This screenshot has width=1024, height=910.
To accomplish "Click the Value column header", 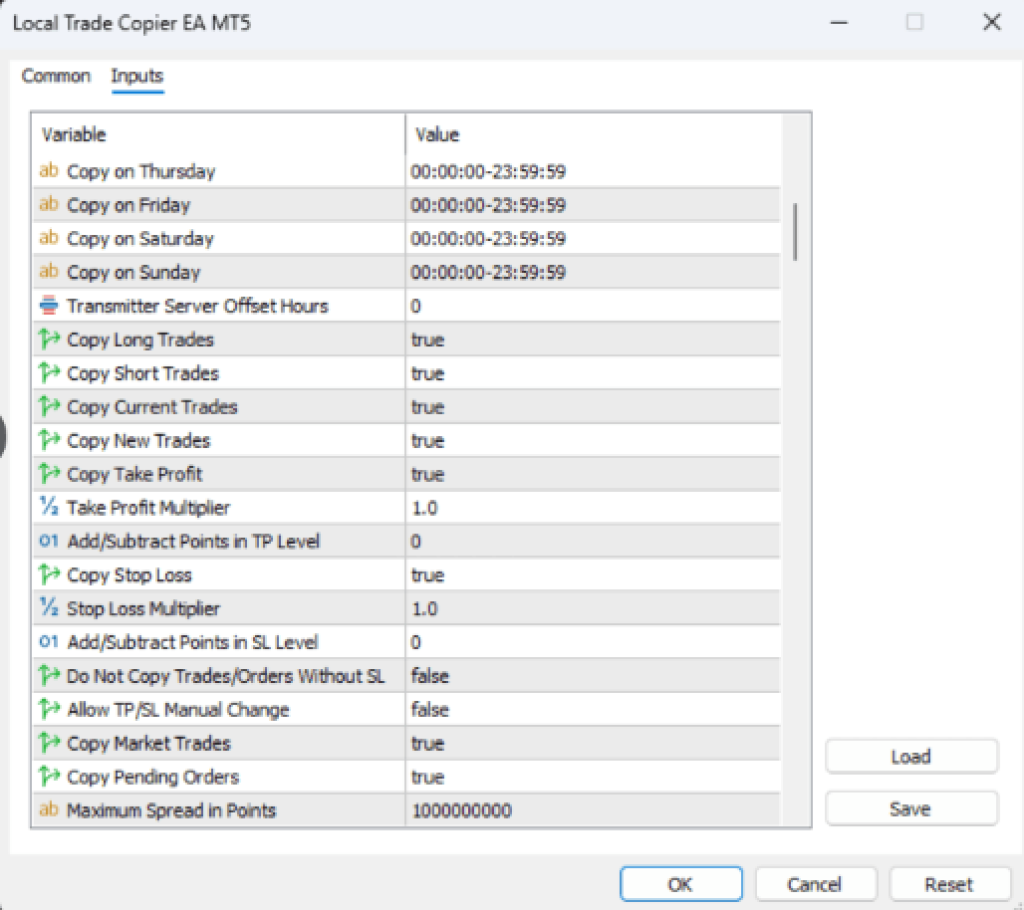I will click(x=593, y=135).
